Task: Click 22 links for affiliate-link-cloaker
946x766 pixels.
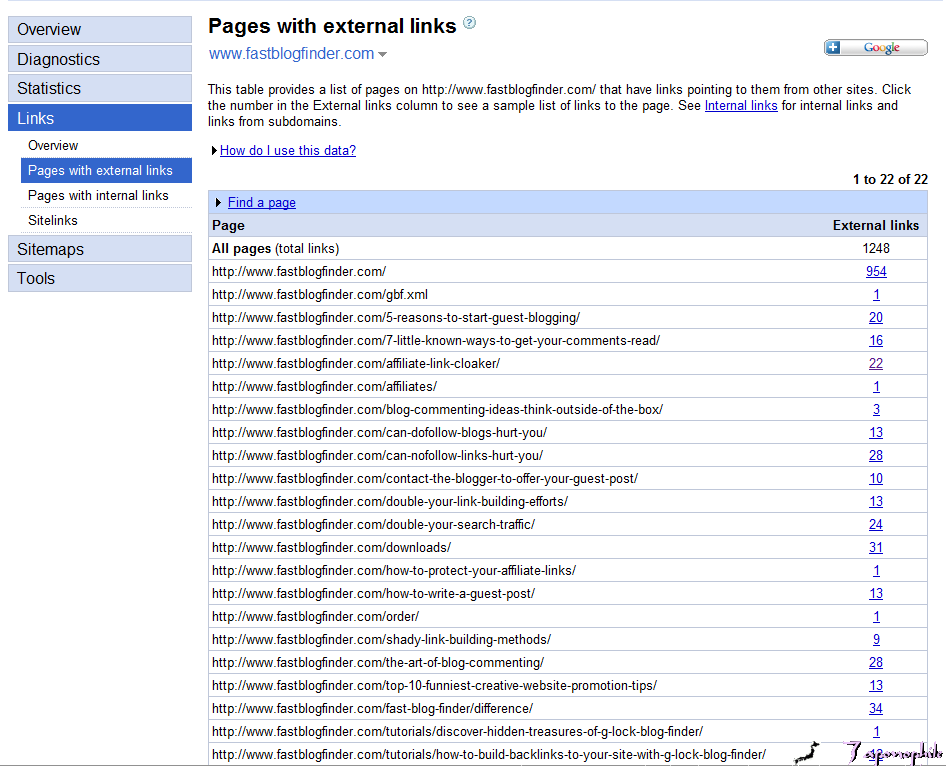Action: (876, 363)
